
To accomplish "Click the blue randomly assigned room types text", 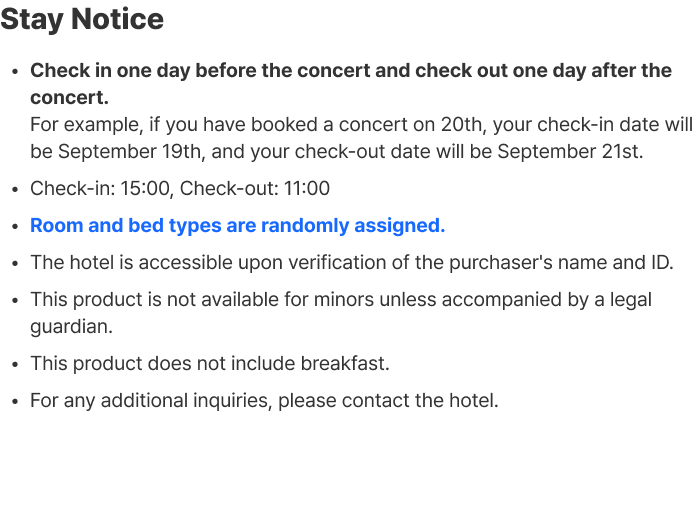I will click(237, 225).
